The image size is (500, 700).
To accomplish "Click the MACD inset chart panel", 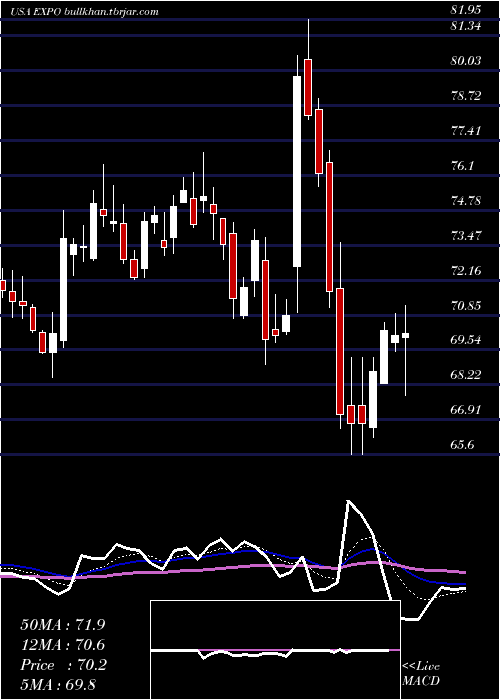I will (275, 650).
